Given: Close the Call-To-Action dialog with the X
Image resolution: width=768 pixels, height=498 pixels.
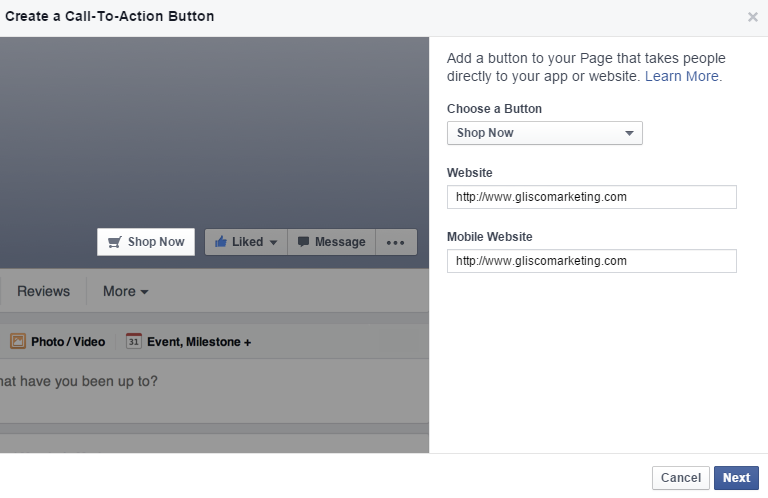Looking at the screenshot, I should tap(753, 17).
